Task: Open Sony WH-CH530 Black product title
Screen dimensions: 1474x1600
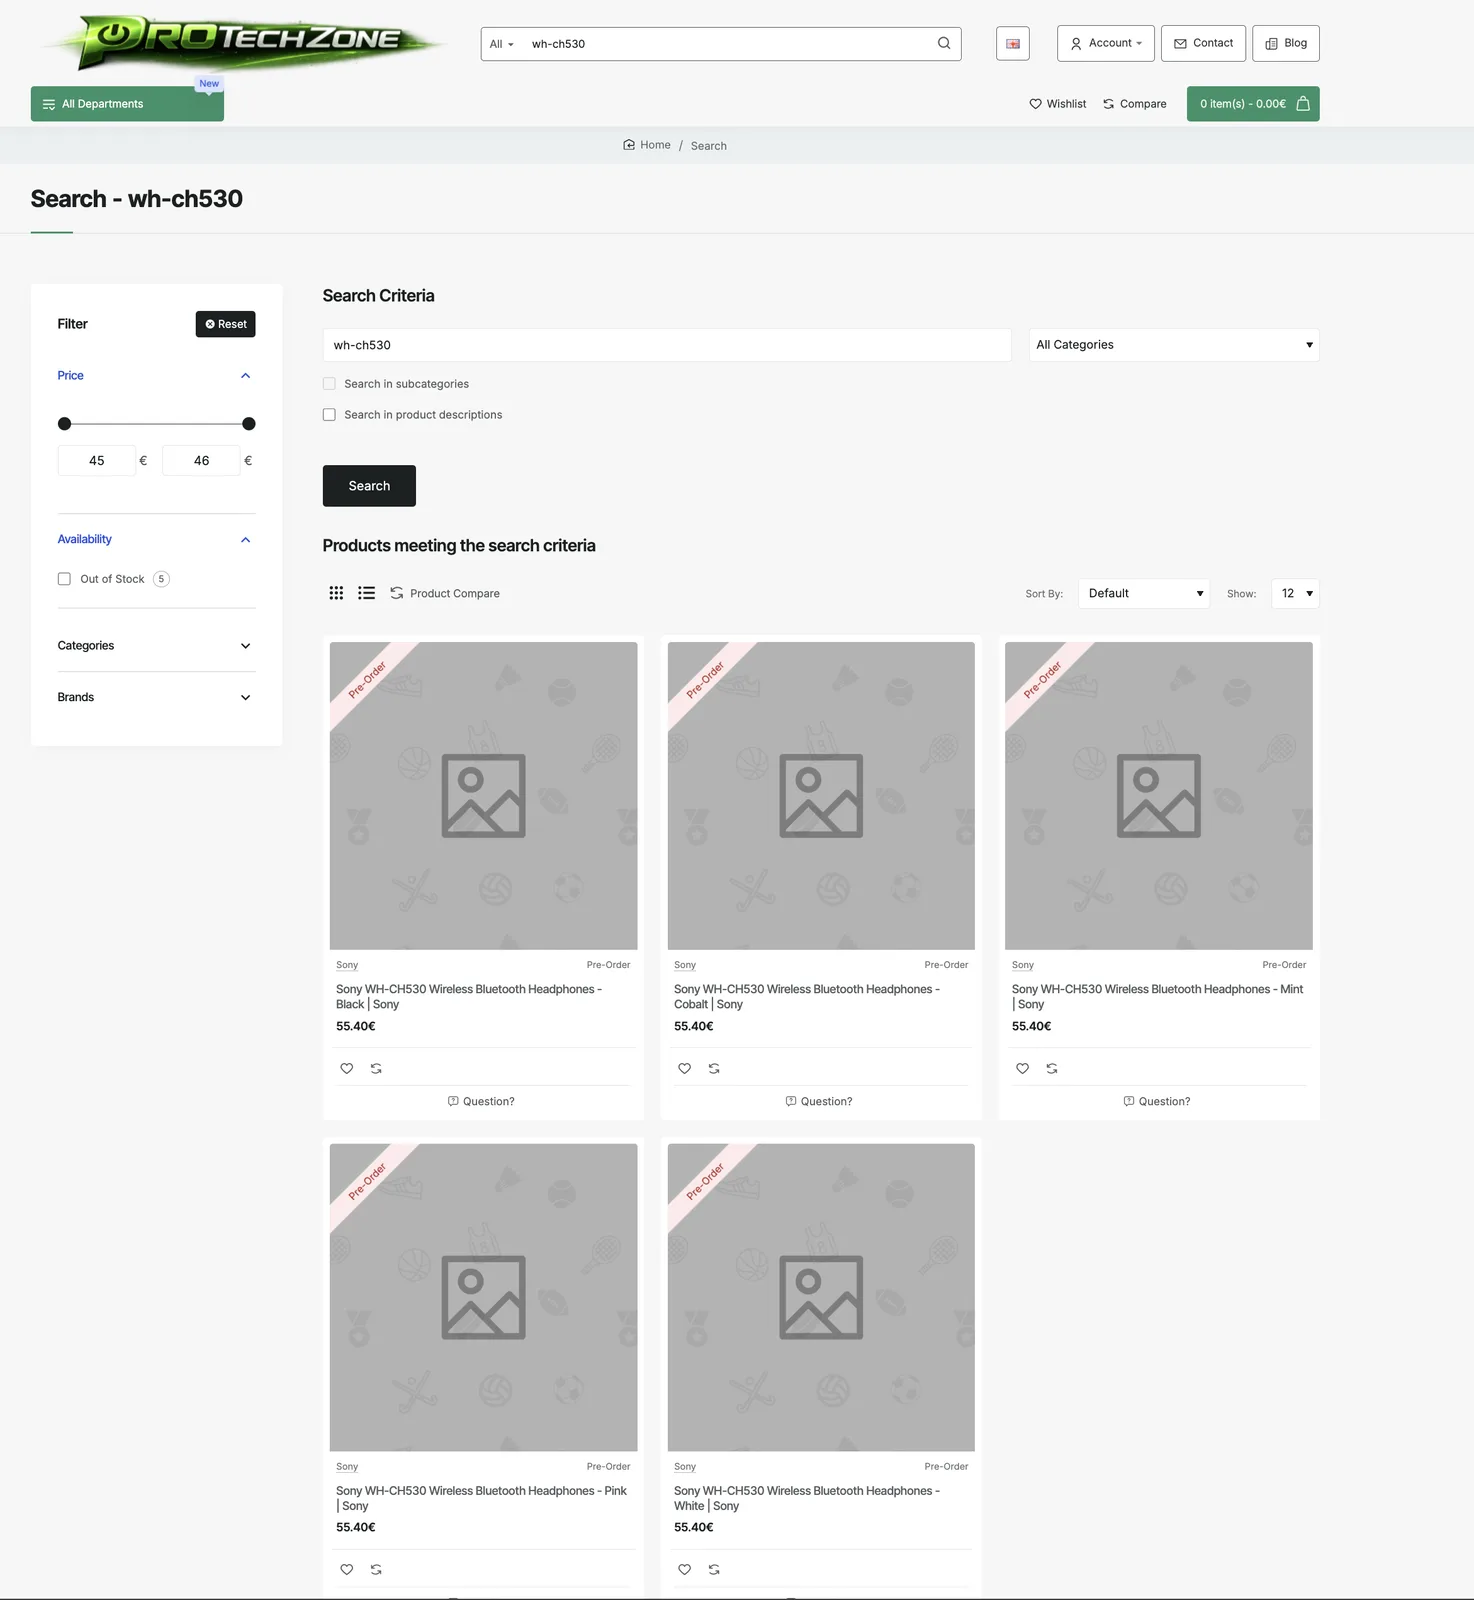Action: point(469,997)
